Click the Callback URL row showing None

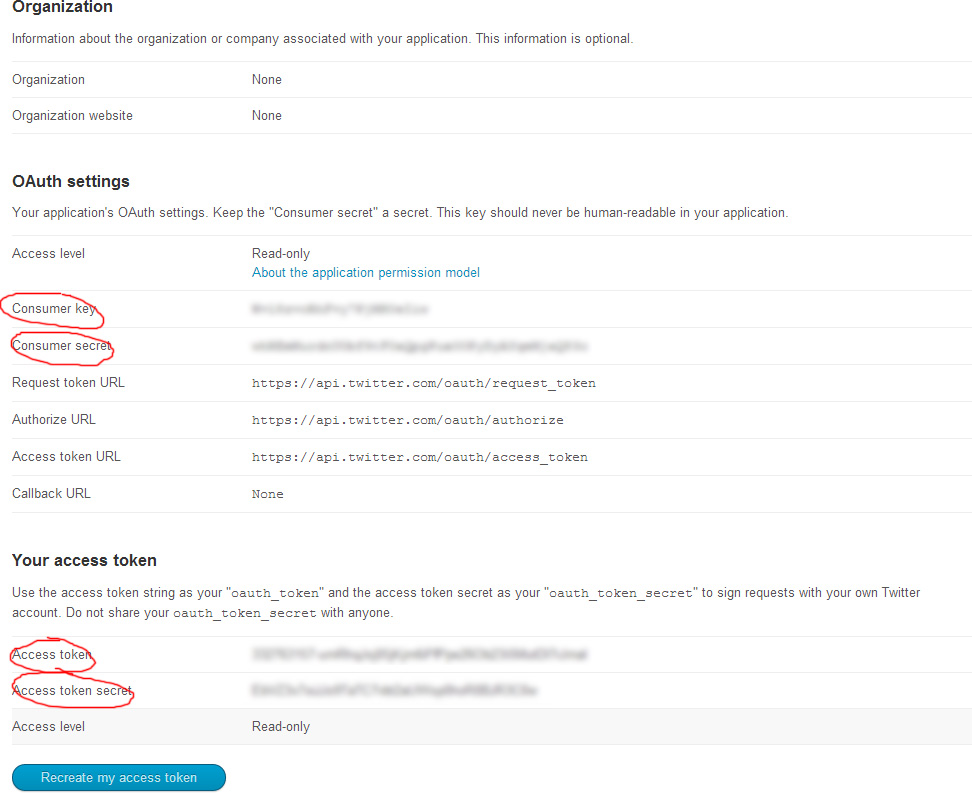(266, 493)
